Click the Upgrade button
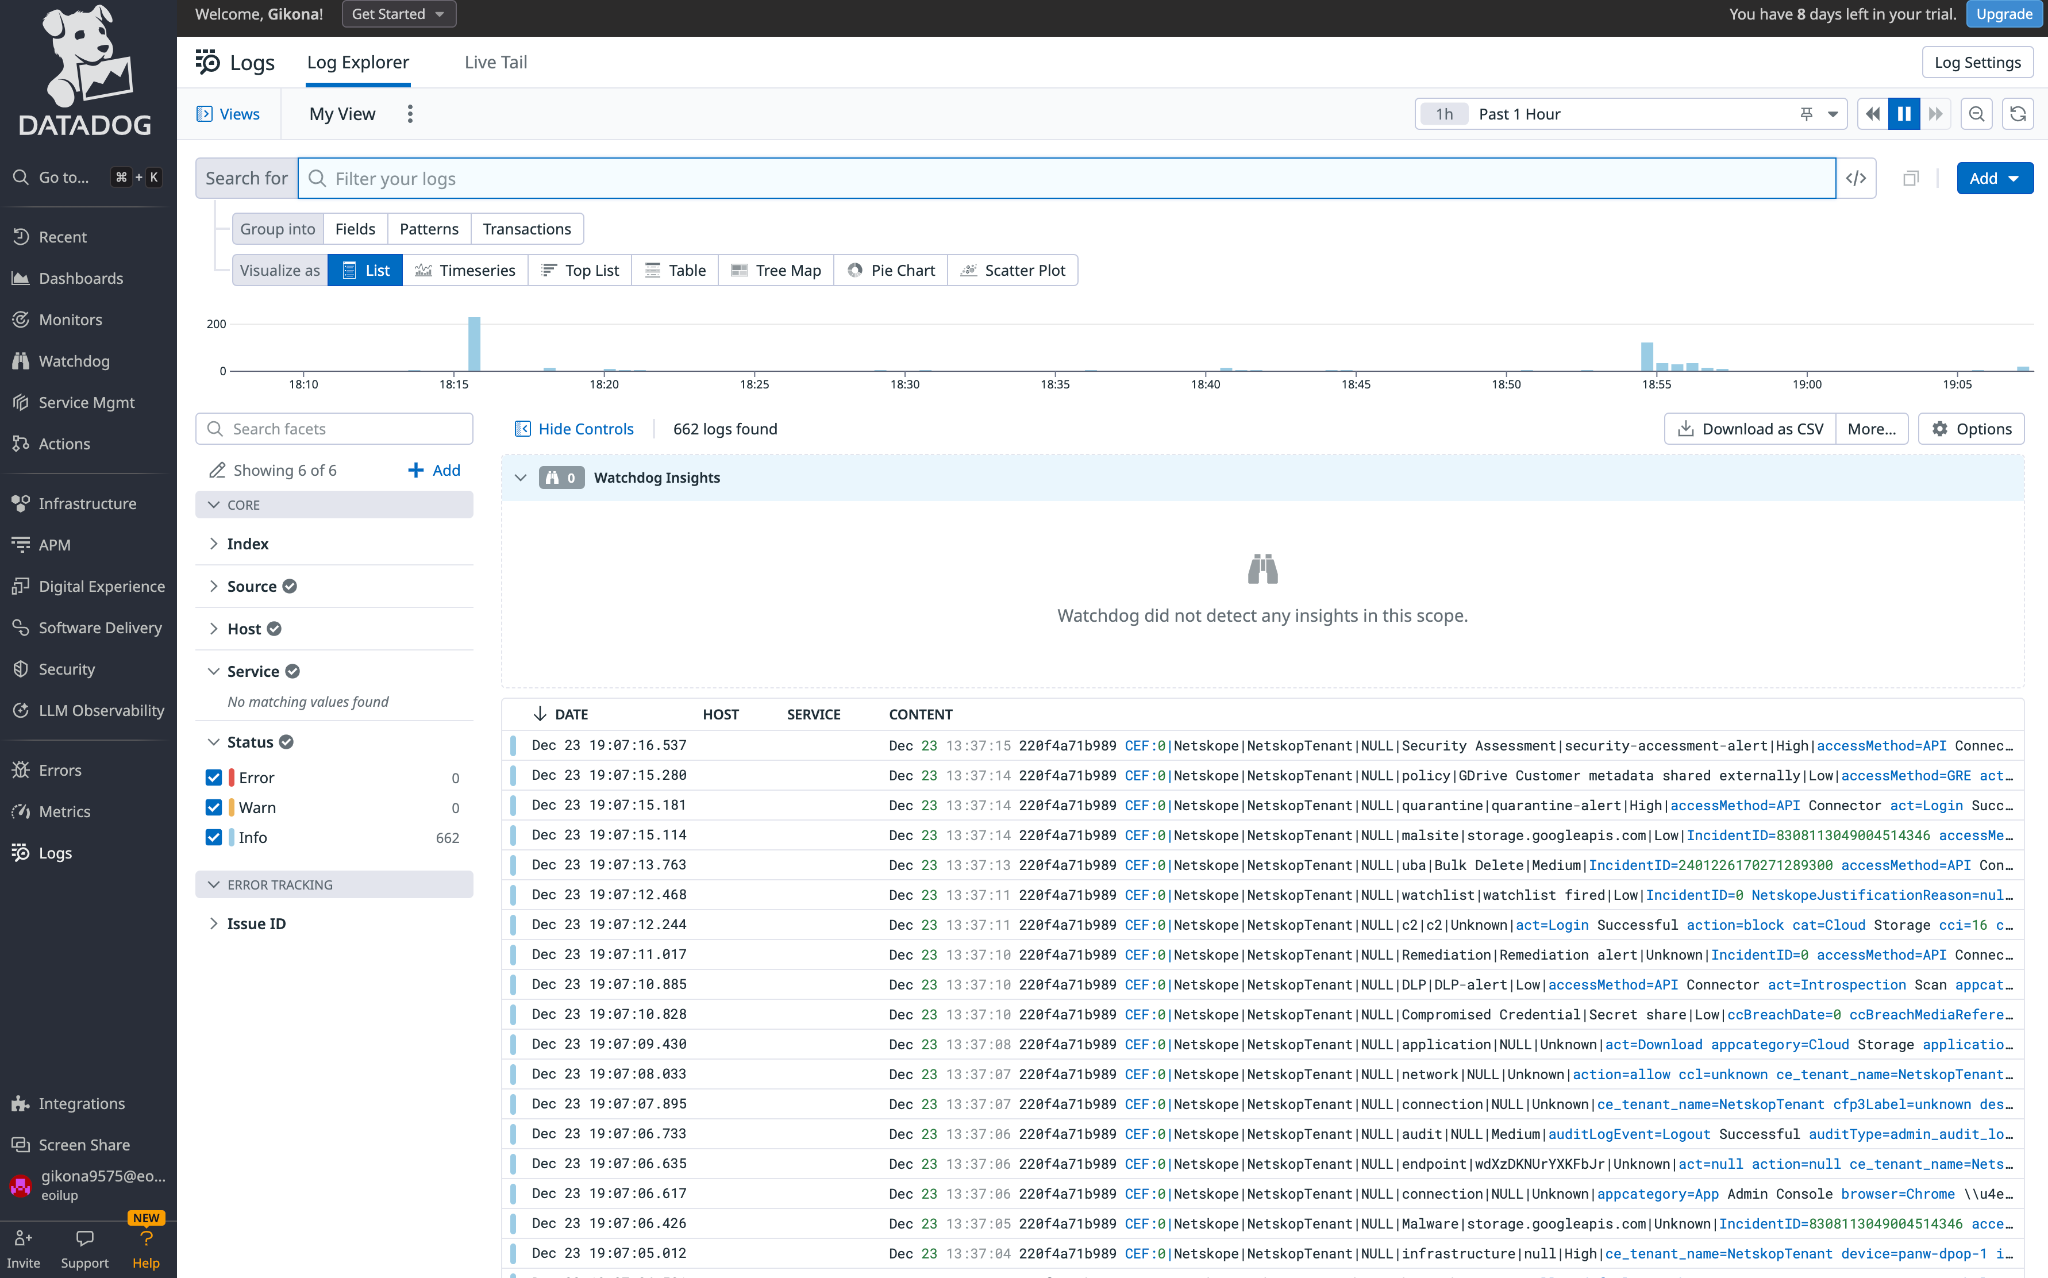 tap(2004, 14)
